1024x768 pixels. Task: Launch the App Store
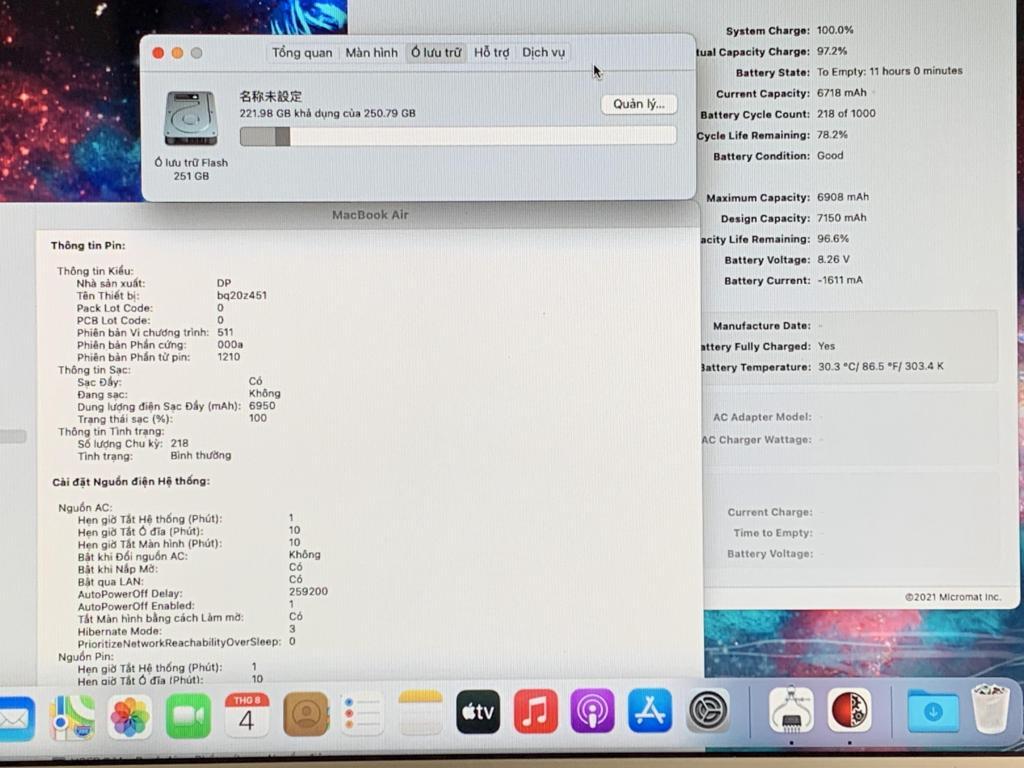(650, 710)
